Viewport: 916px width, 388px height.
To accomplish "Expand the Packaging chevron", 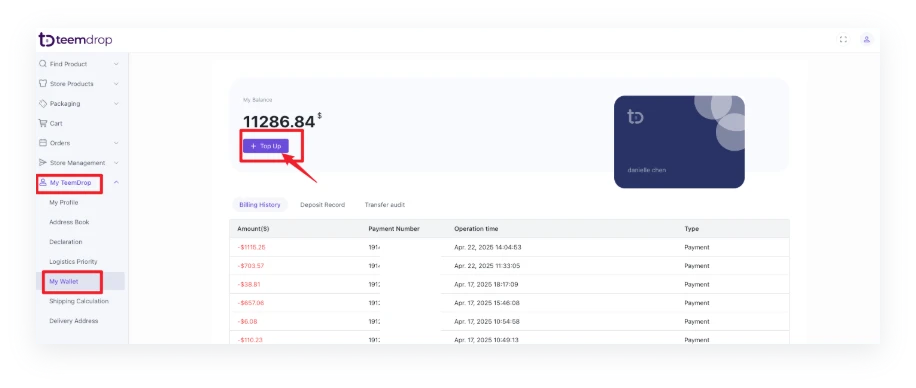I will 116,103.
